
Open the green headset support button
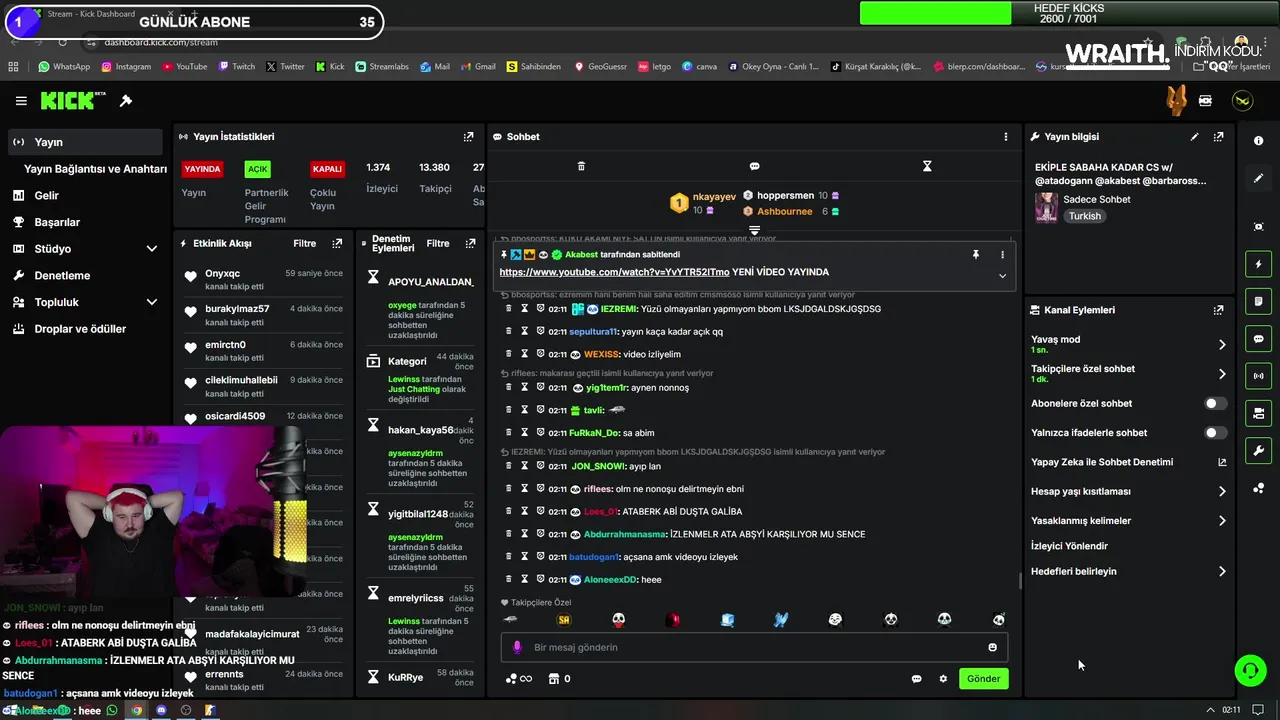point(1250,670)
